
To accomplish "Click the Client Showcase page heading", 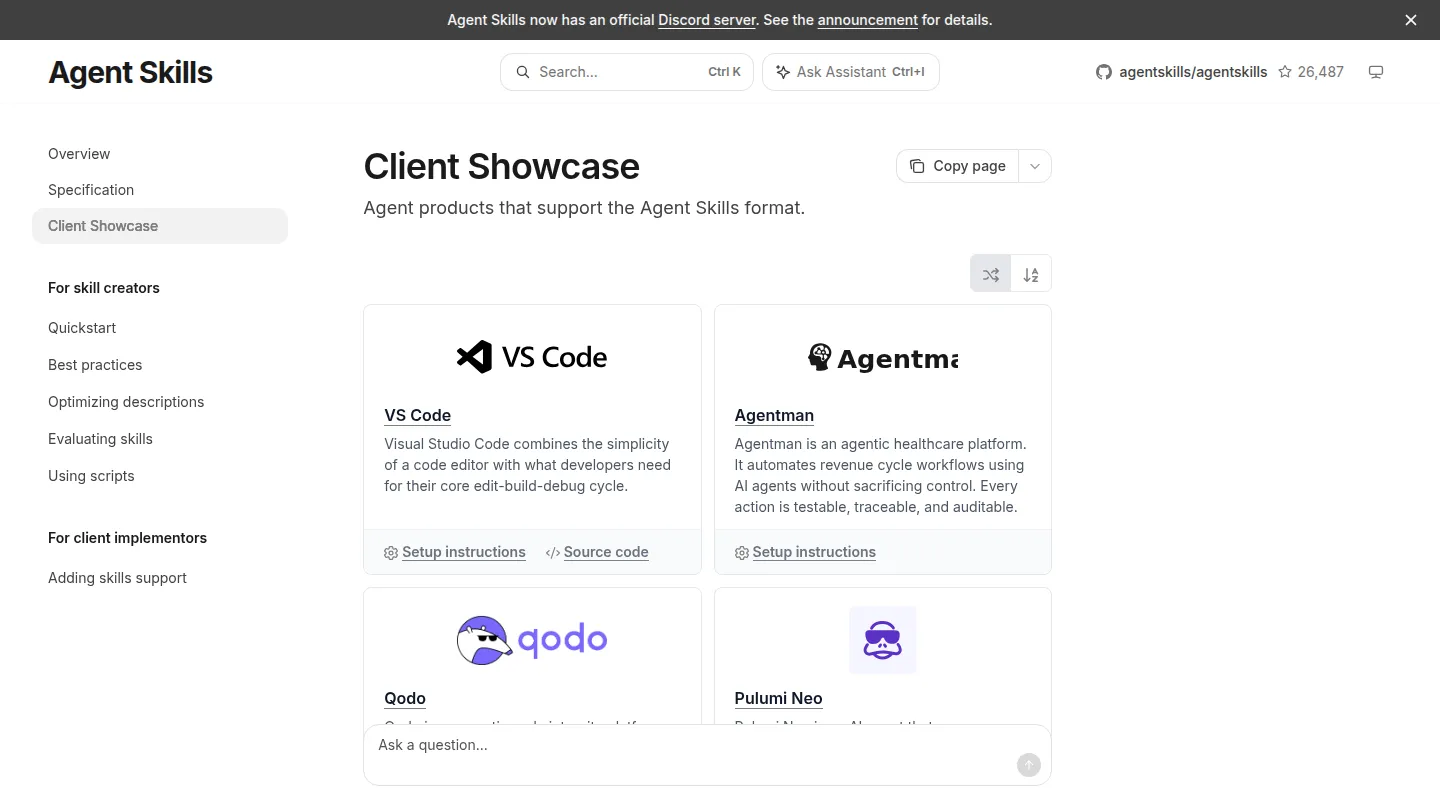I will pyautogui.click(x=501, y=166).
